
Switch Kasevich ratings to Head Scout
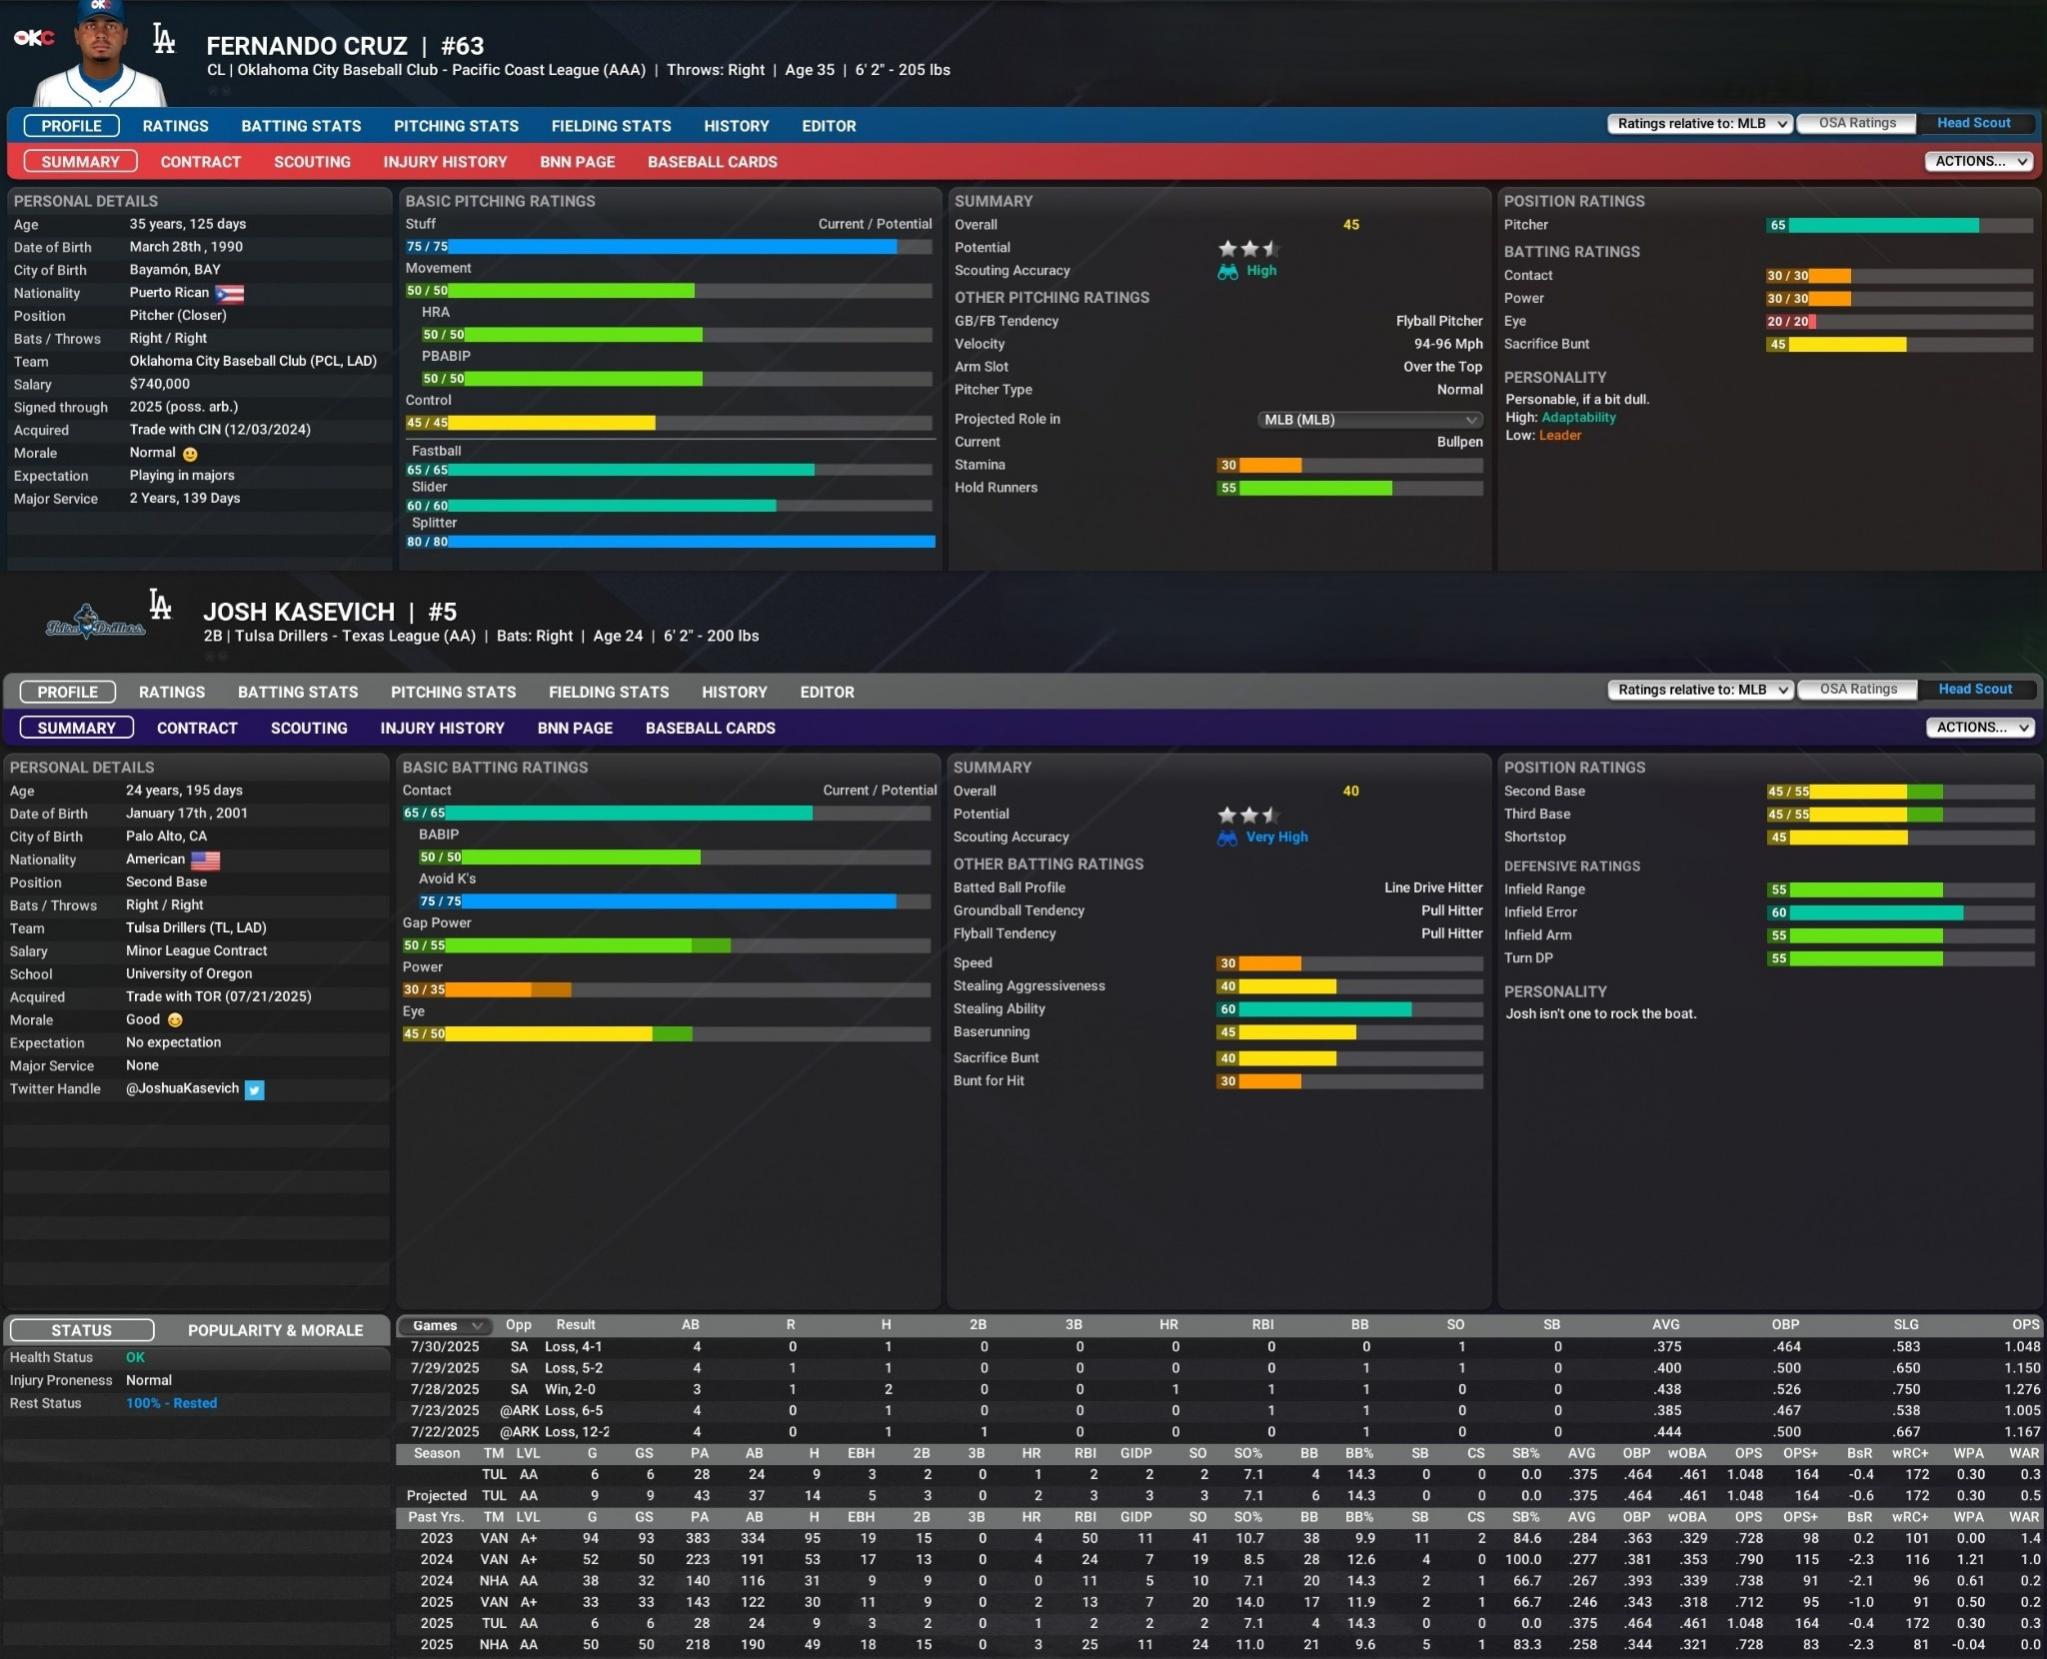pos(1974,689)
